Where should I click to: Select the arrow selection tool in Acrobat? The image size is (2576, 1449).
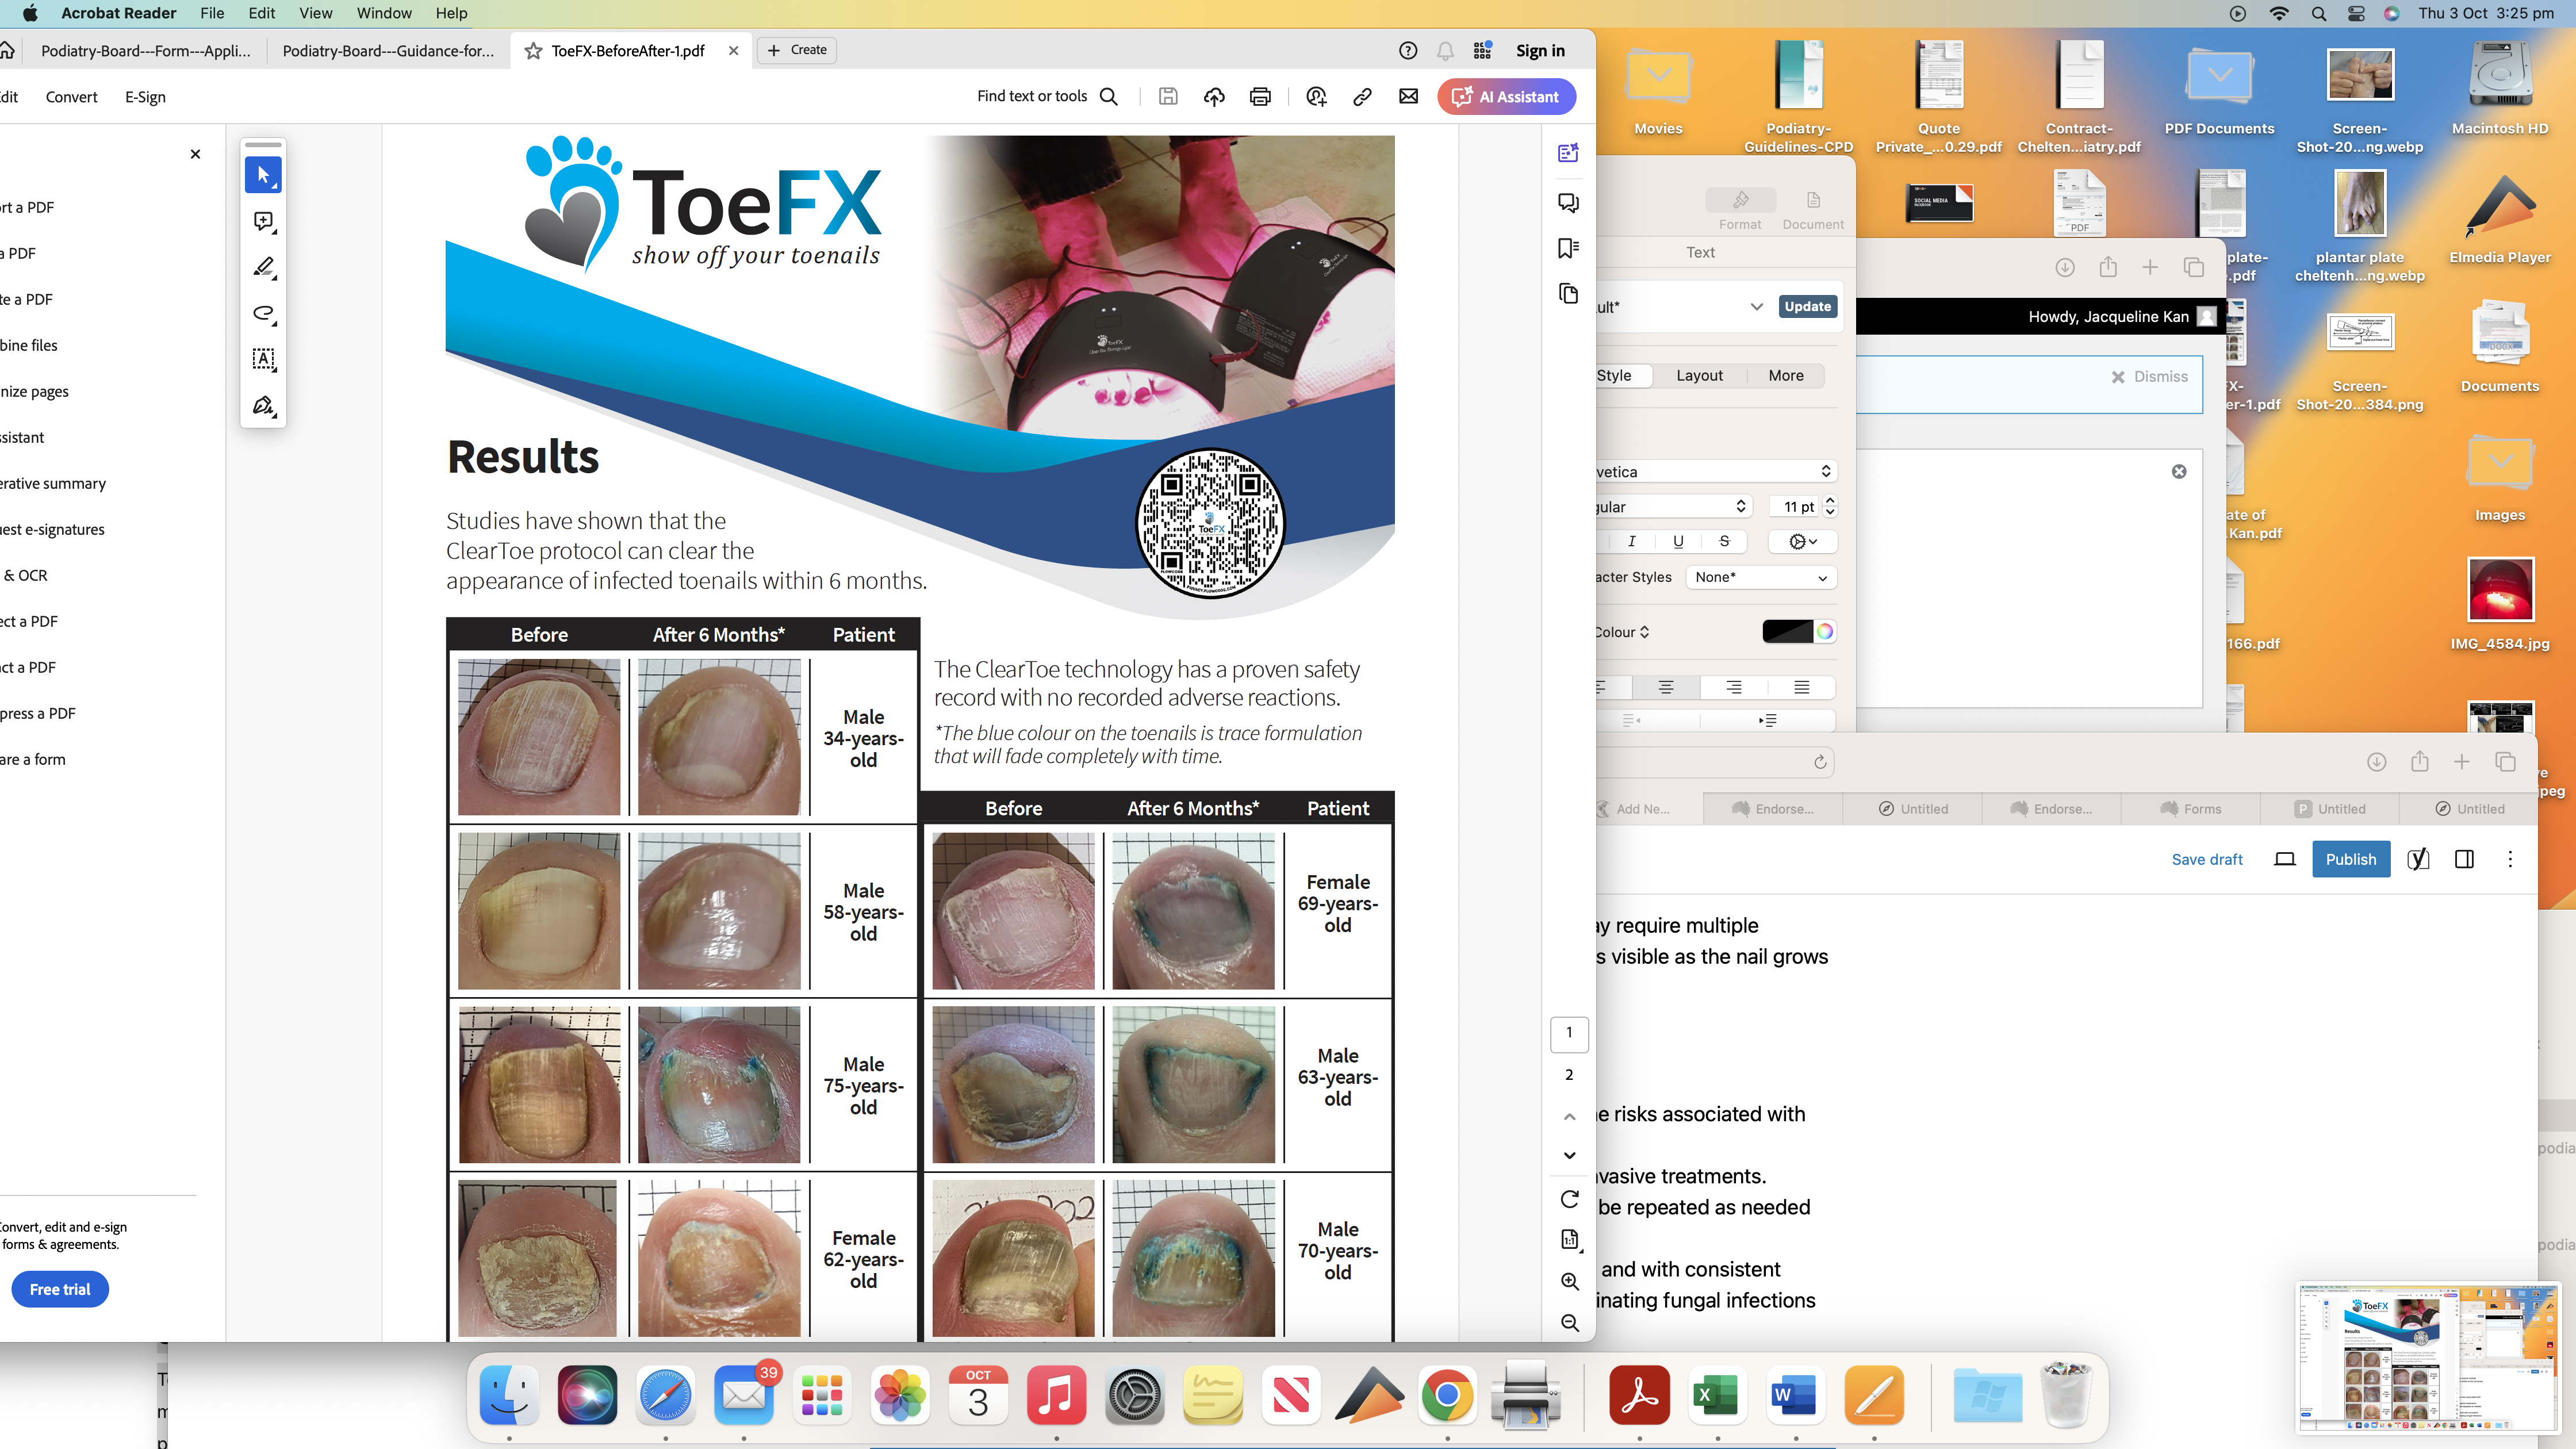263,175
